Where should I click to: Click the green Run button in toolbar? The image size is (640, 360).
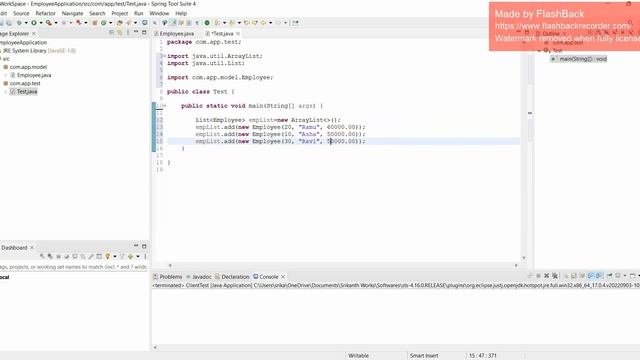34,23
